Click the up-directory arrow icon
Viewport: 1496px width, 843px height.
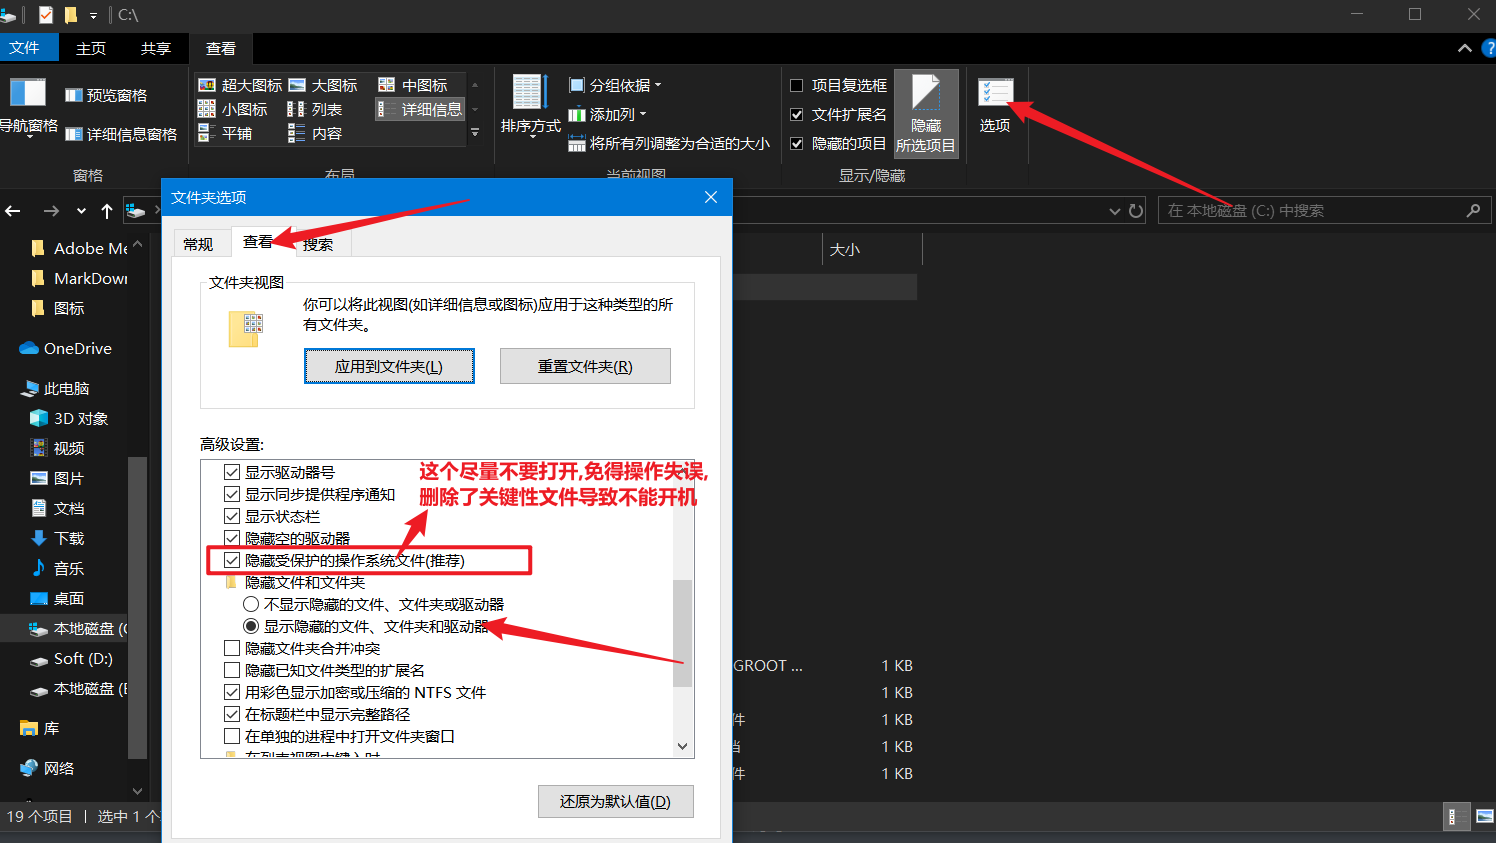coord(107,211)
